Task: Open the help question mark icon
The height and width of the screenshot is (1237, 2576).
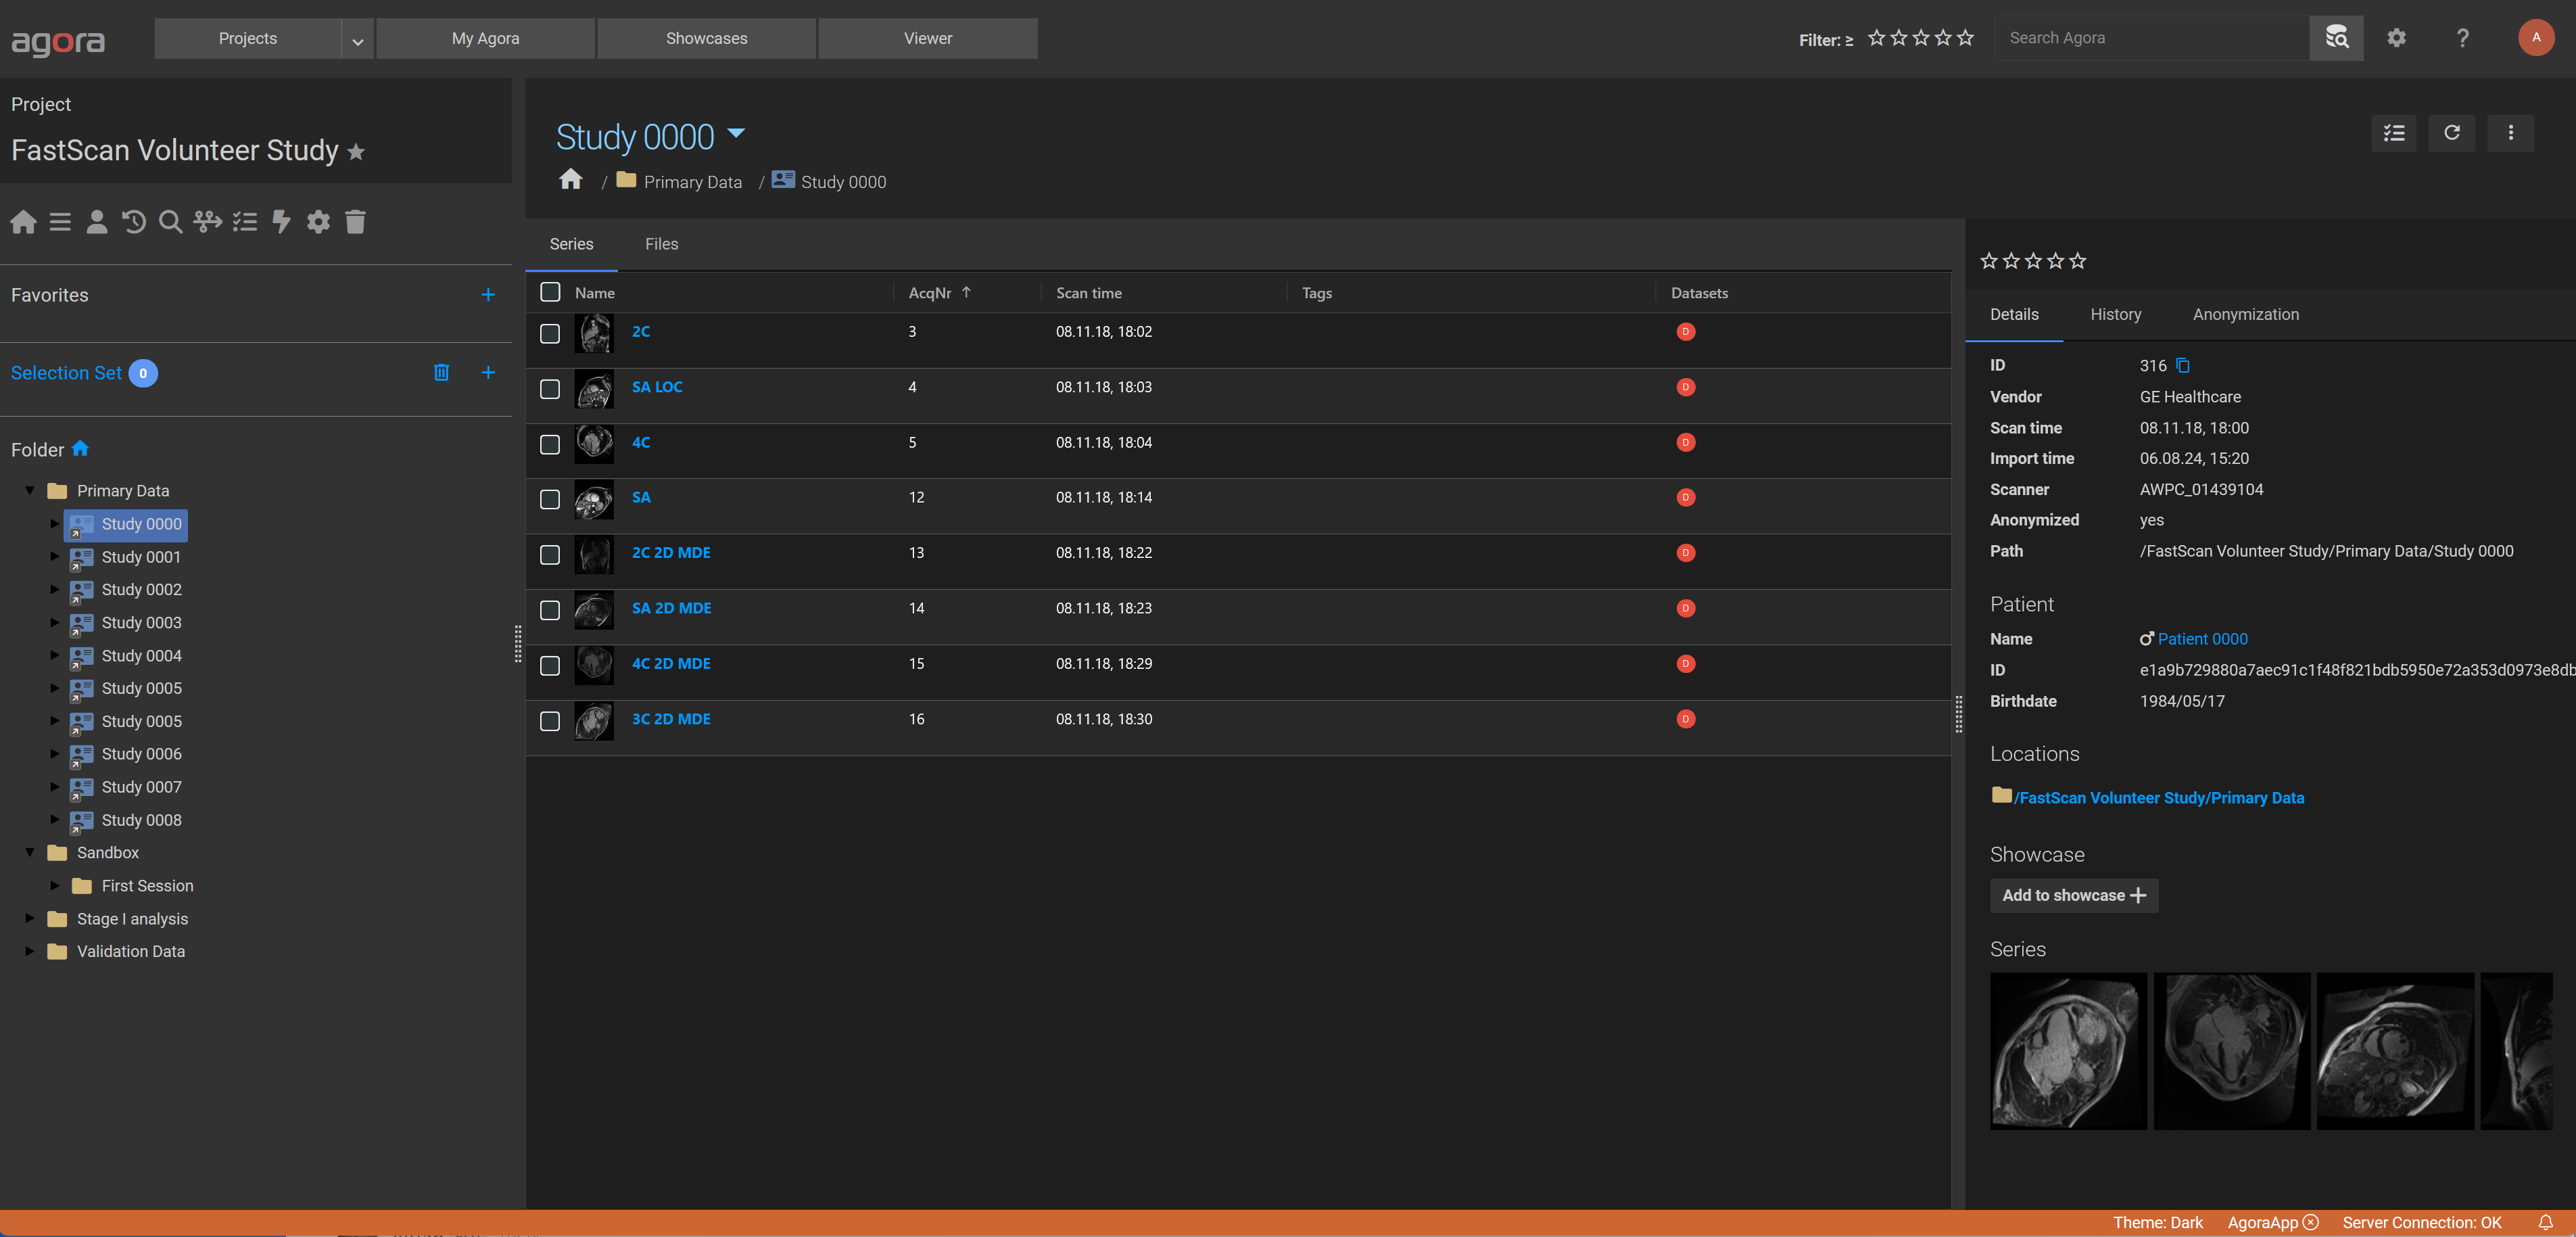Action: [2462, 38]
